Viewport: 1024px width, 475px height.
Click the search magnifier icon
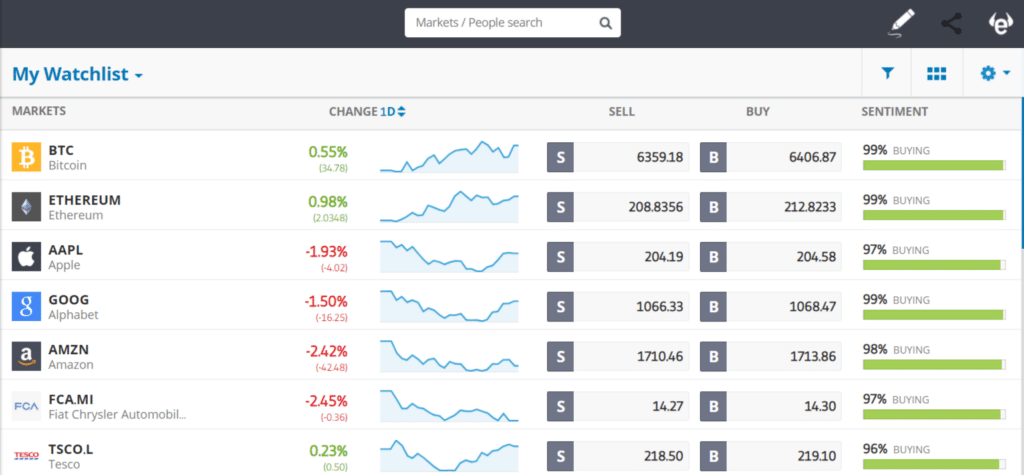pyautogui.click(x=605, y=23)
